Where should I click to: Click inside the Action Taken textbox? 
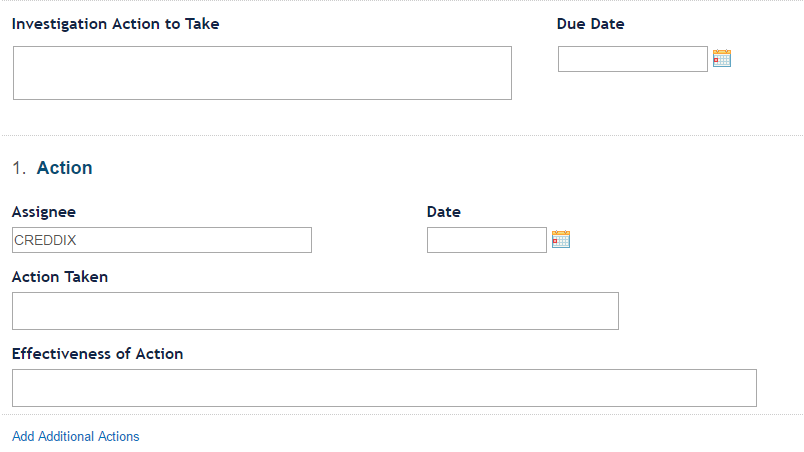[315, 311]
